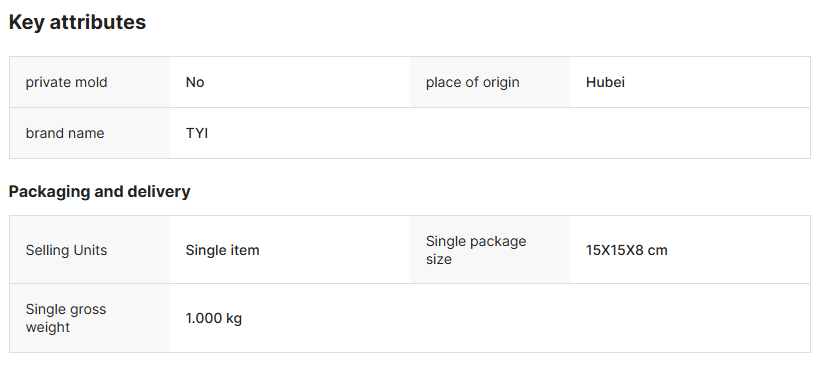Select the Selling Units label
This screenshot has height=367, width=819.
point(66,250)
